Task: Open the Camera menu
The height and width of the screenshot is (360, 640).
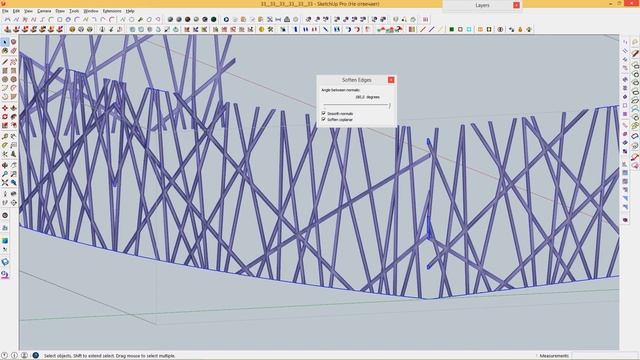Action: [x=44, y=11]
